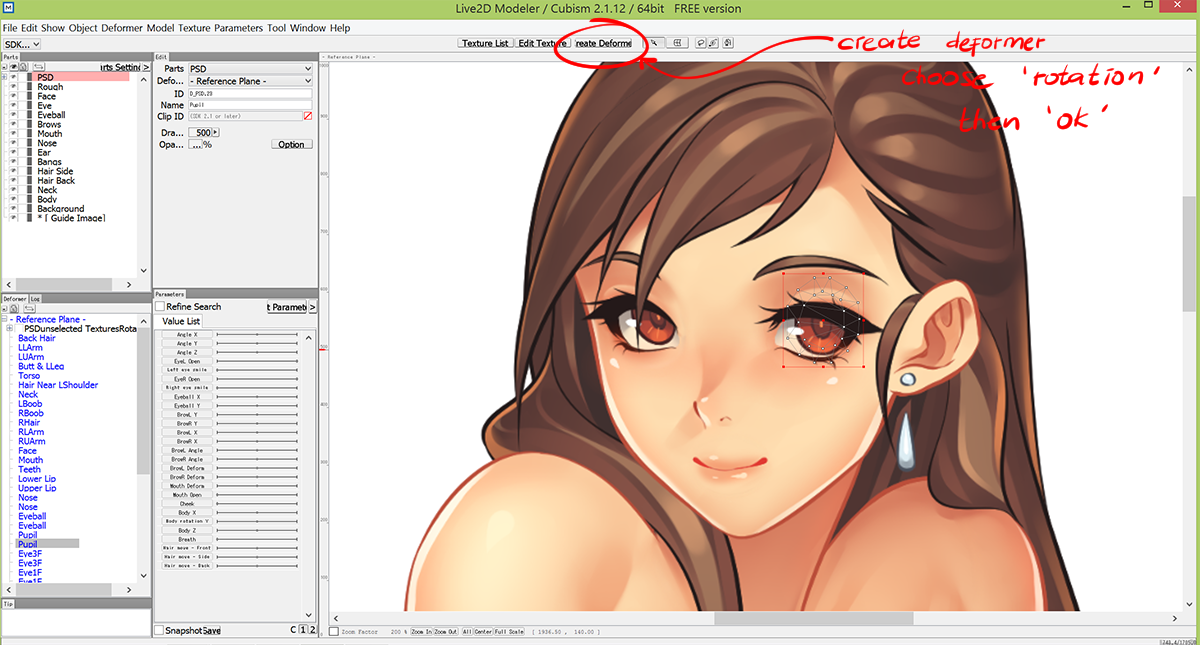Click the lock icon in Deformer panel toolbar

pos(14,308)
